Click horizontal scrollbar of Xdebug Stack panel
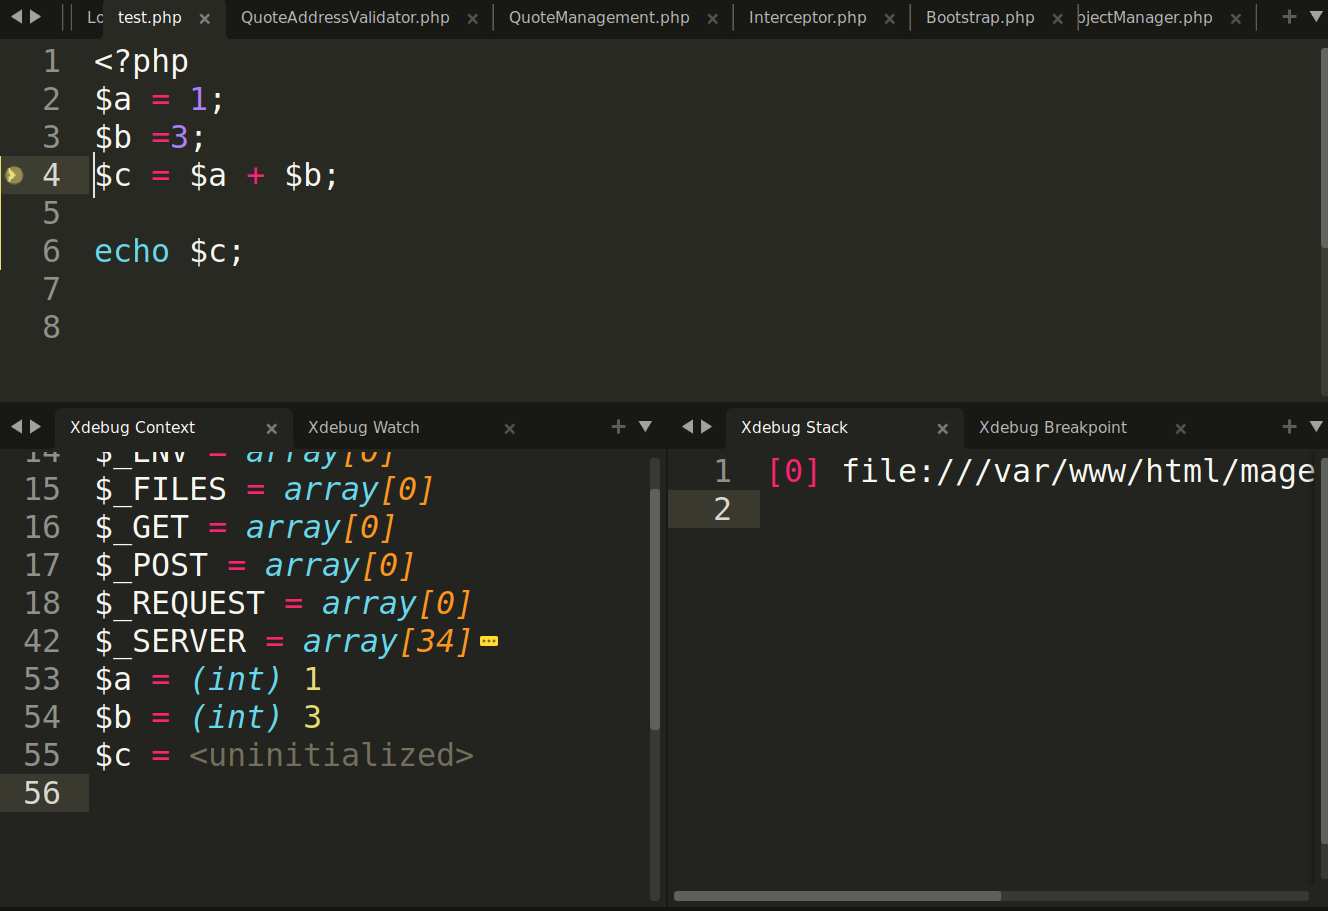 pyautogui.click(x=837, y=896)
